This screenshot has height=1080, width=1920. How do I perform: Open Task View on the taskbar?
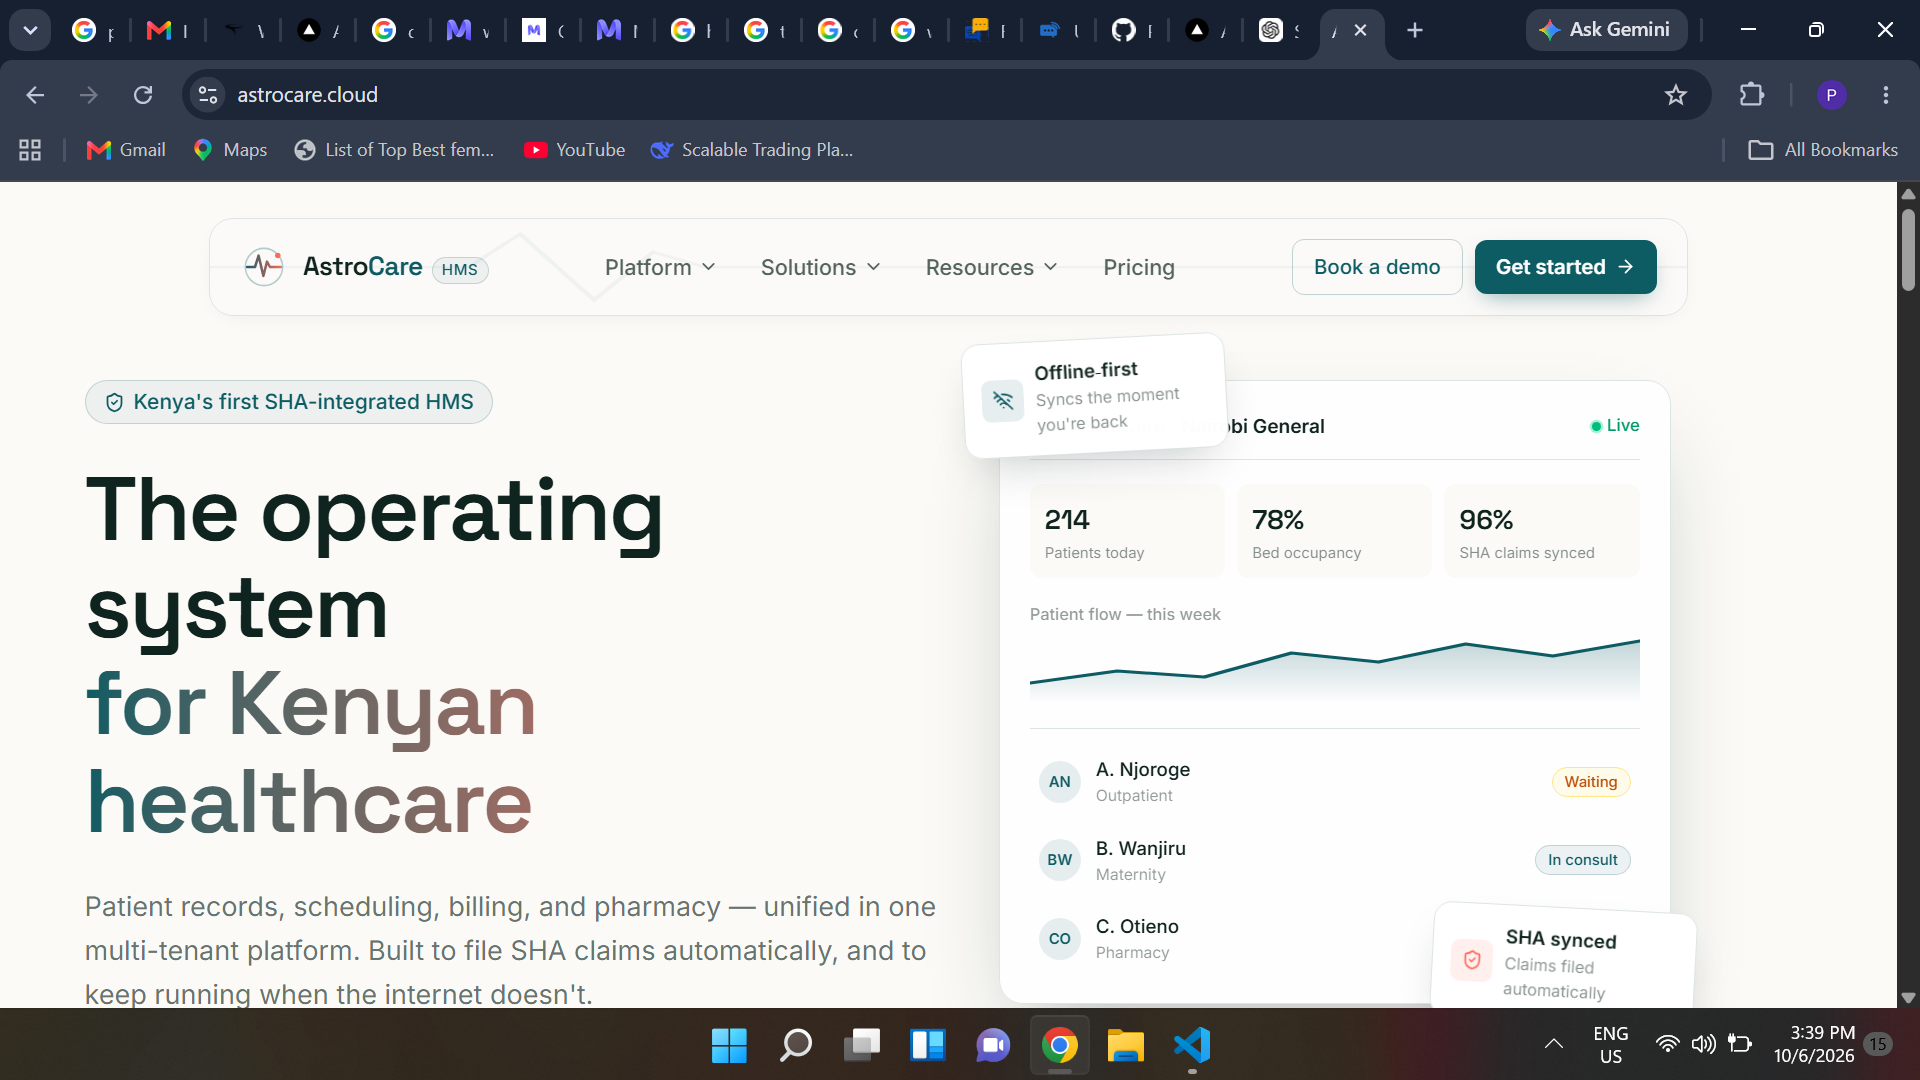pyautogui.click(x=861, y=1046)
